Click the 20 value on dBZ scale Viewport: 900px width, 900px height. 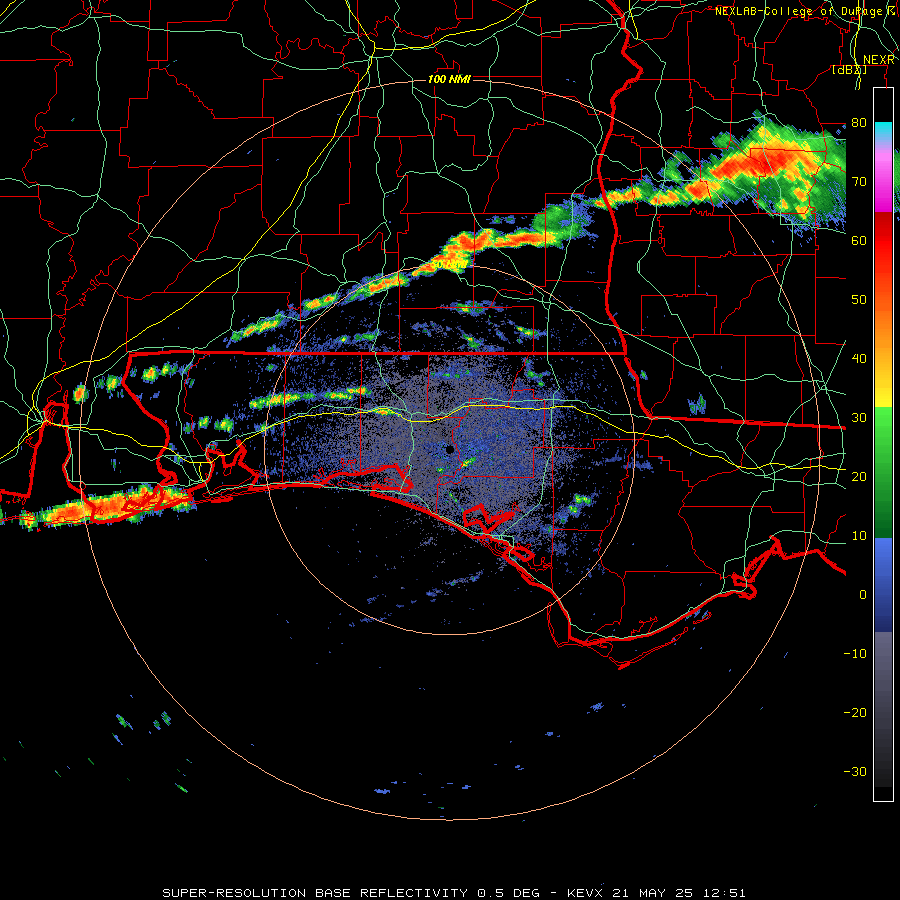click(859, 476)
